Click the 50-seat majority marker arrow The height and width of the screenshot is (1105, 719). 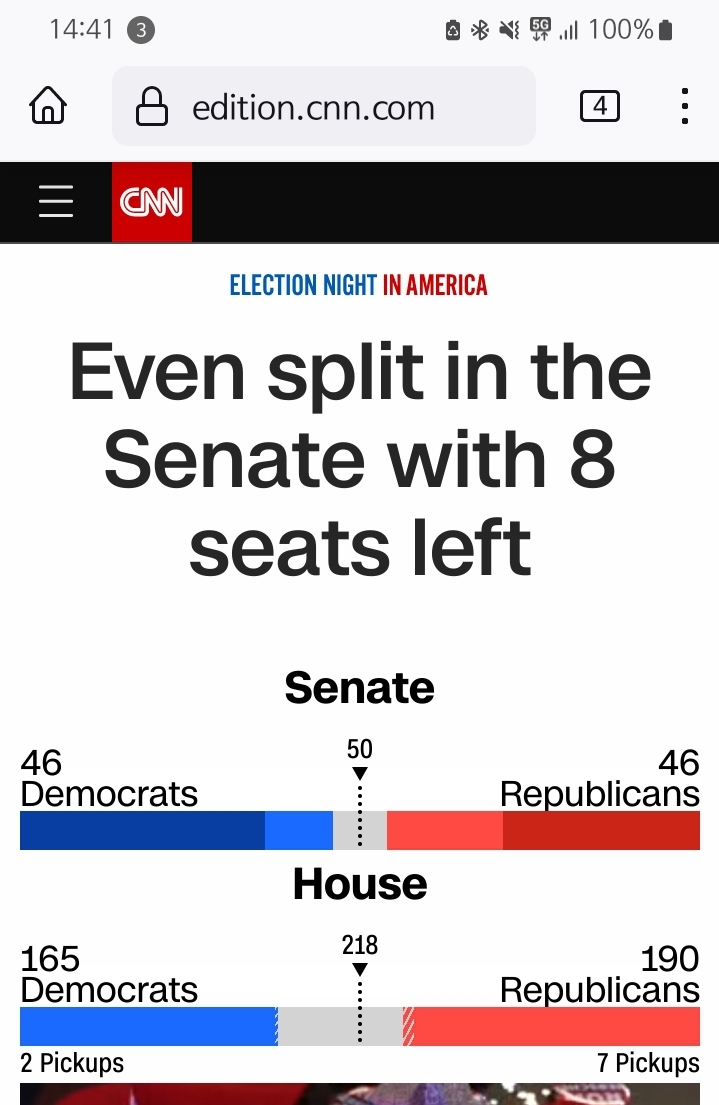pos(360,773)
